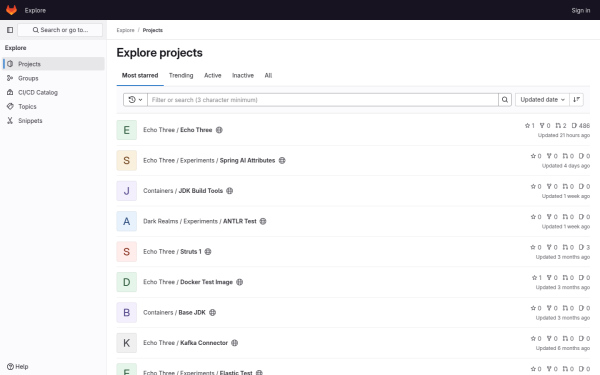Click the globe icon beside Kafka Connector
The width and height of the screenshot is (600, 375).
point(235,343)
